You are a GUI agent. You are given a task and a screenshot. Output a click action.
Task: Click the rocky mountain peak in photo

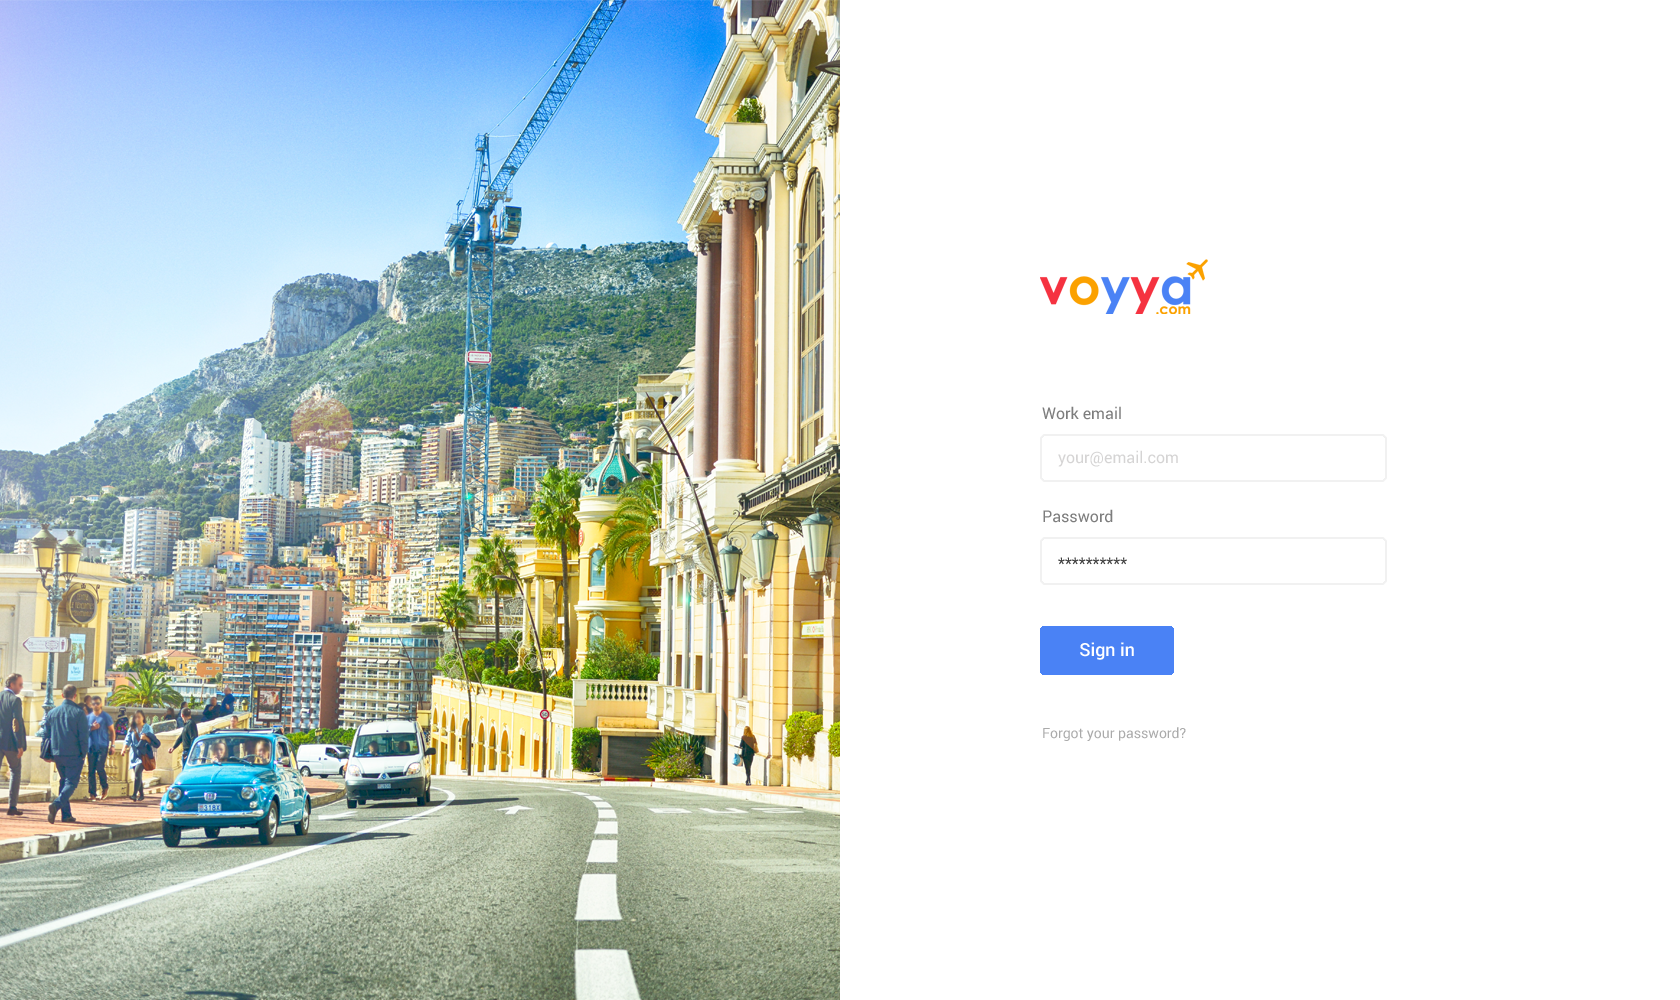click(320, 313)
